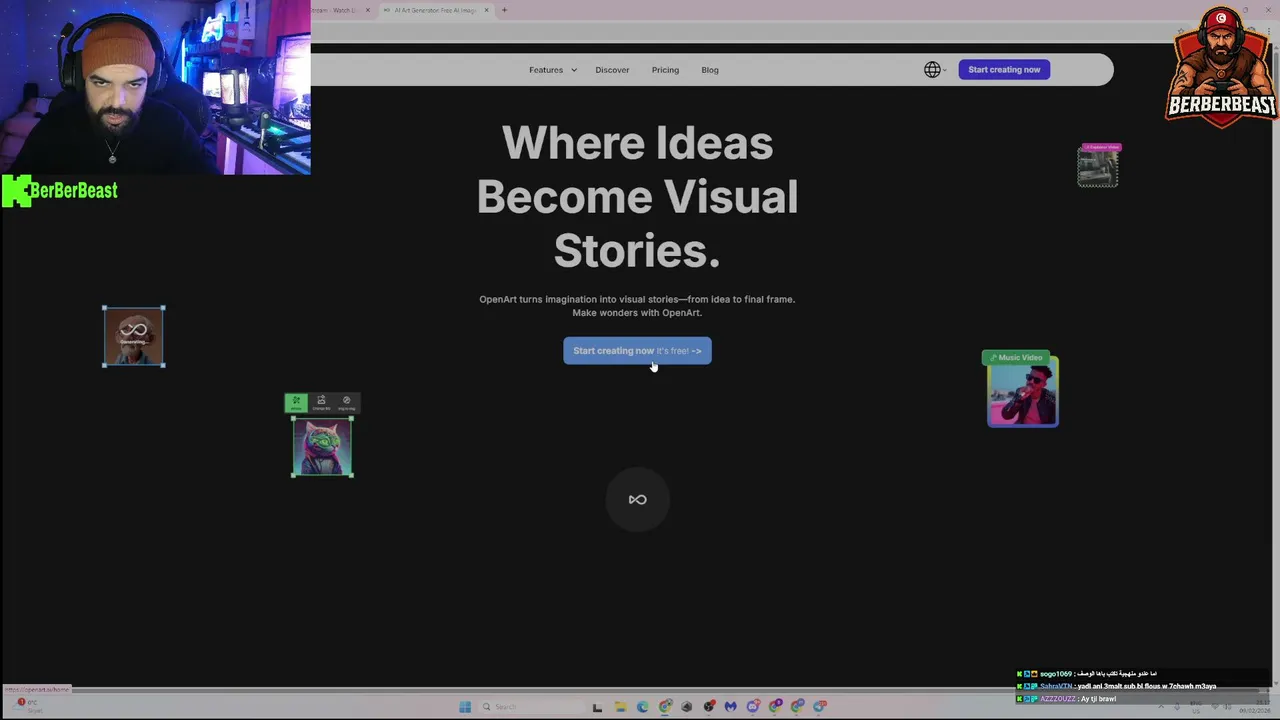The width and height of the screenshot is (1280, 720).
Task: Select the Img to Img tool icon
Action: (346, 403)
